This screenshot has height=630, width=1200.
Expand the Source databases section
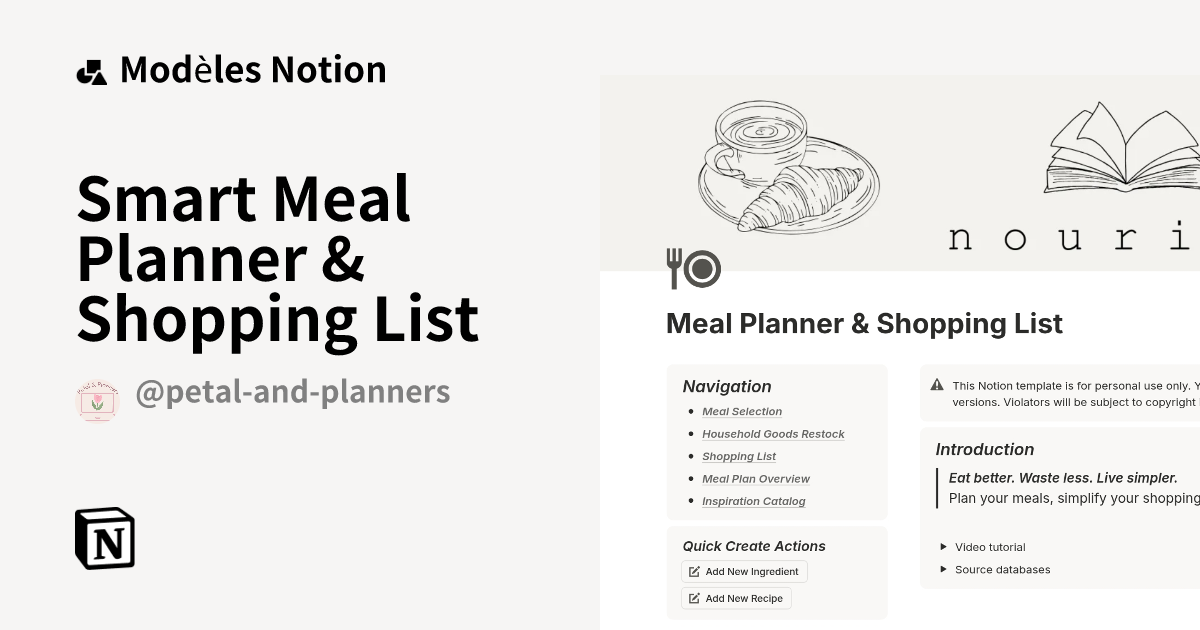pyautogui.click(x=1002, y=569)
